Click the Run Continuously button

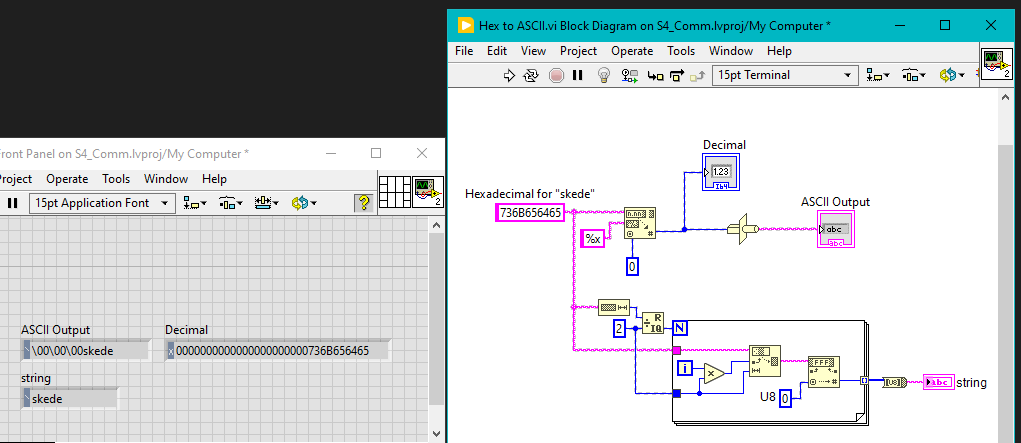[530, 75]
